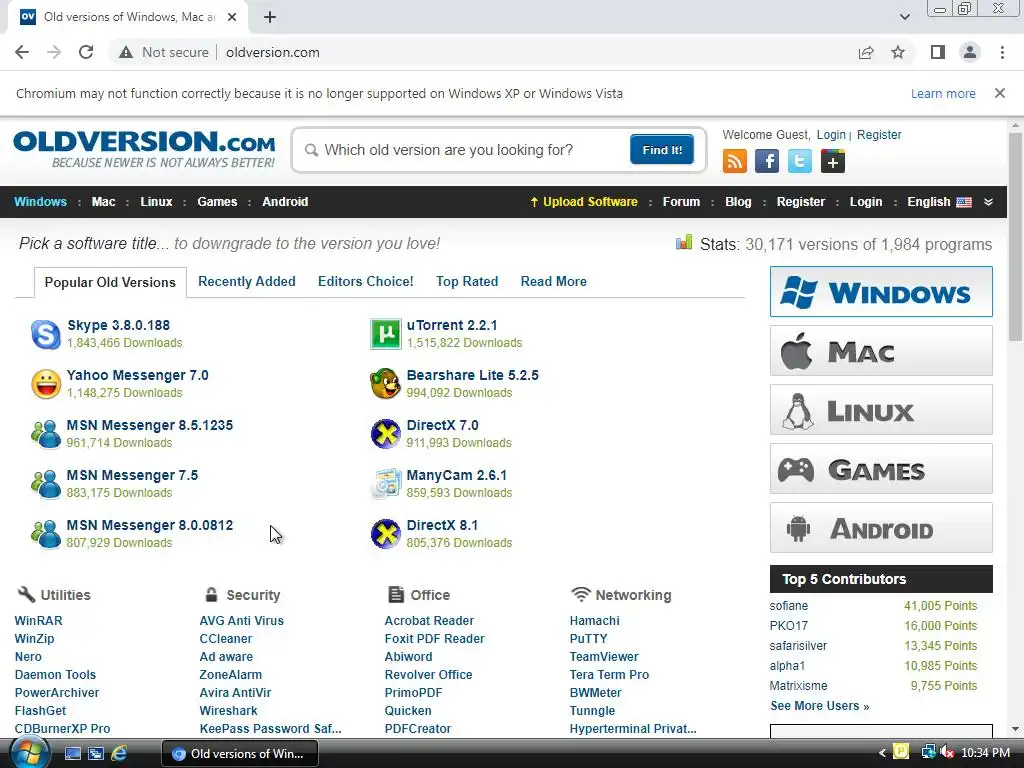Launch Internet Explorer from the taskbar

119,754
